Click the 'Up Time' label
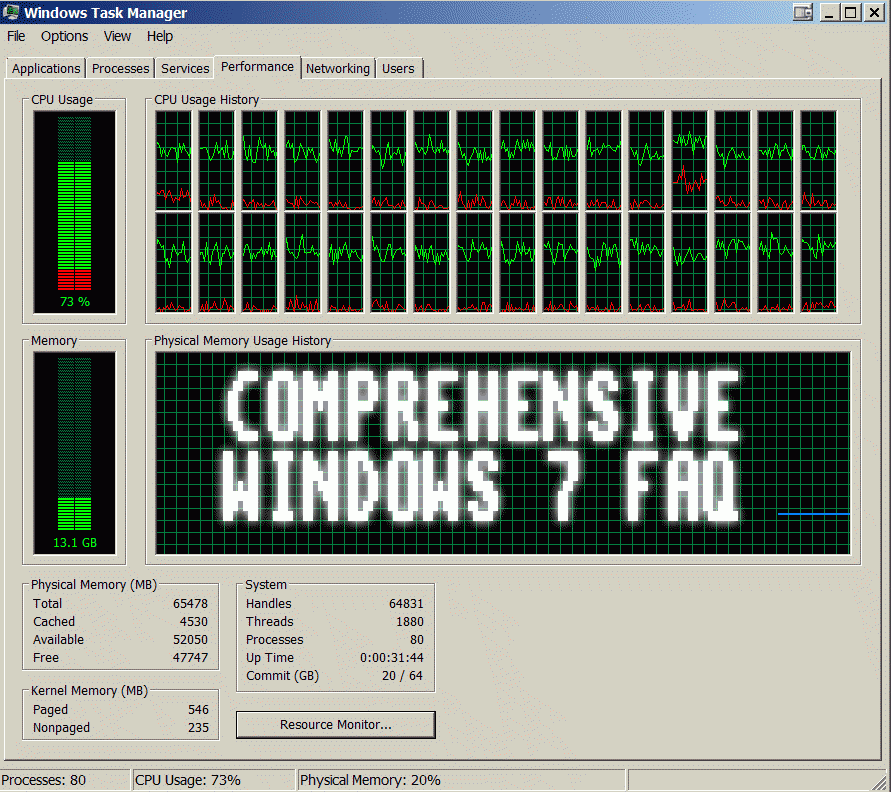Image resolution: width=891 pixels, height=792 pixels. point(270,658)
